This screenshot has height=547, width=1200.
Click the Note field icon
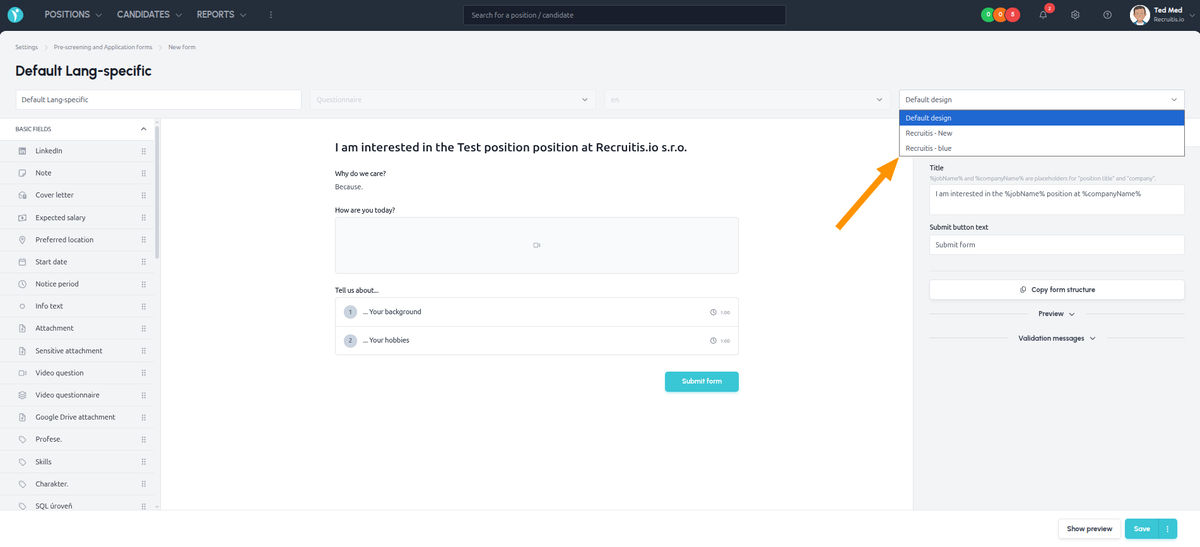point(23,173)
